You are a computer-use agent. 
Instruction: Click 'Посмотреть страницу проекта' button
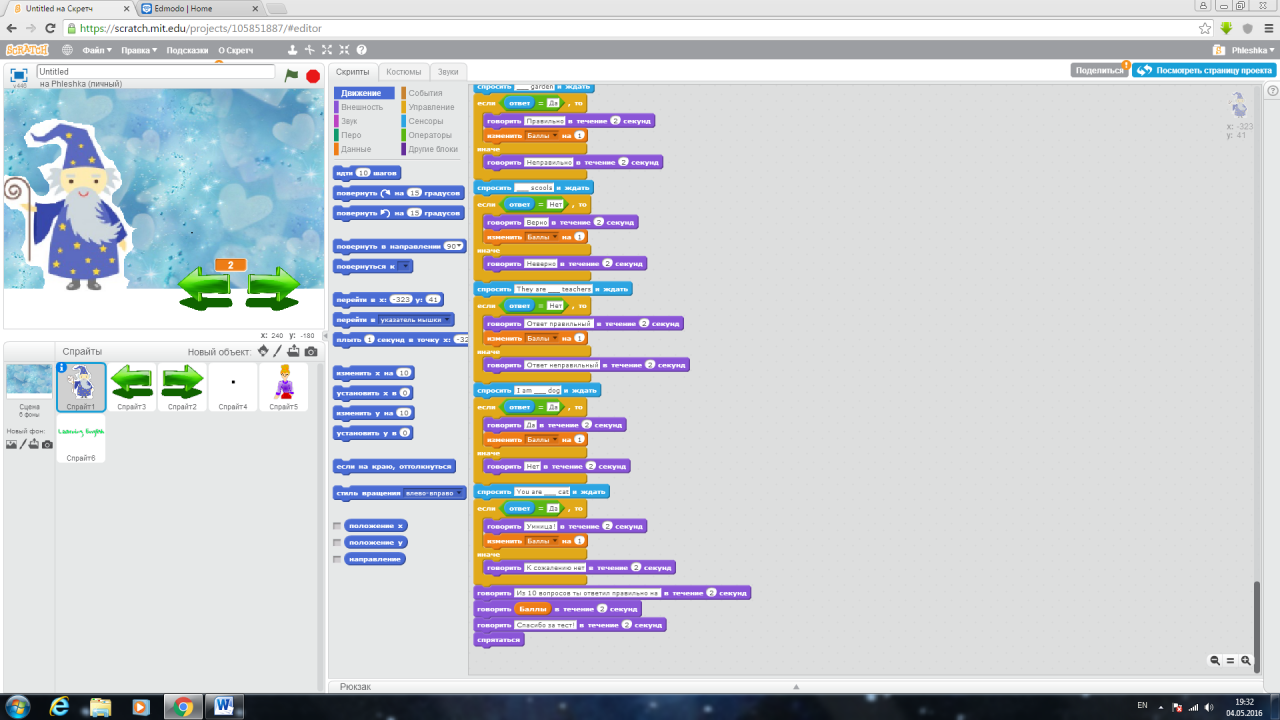pos(1205,71)
